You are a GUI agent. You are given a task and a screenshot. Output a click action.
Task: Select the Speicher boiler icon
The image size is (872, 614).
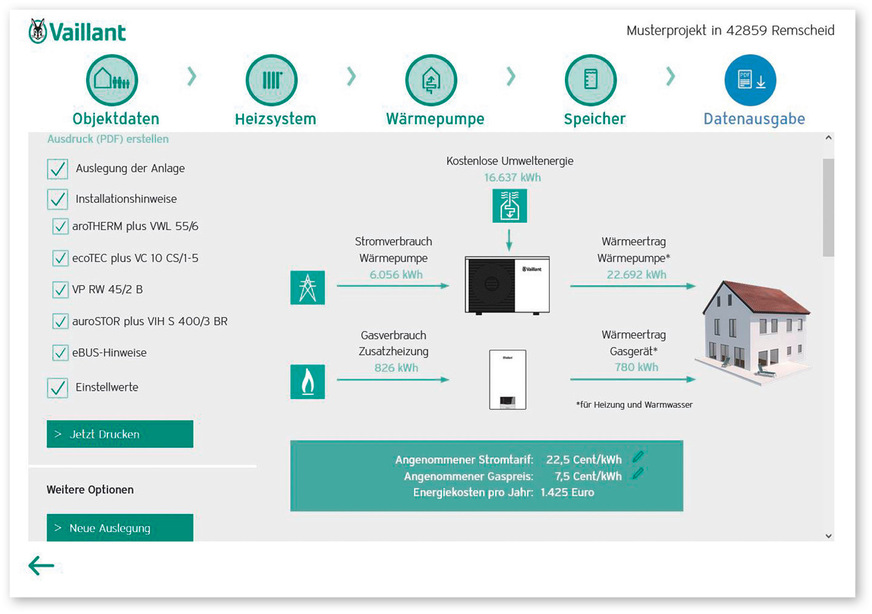592,79
